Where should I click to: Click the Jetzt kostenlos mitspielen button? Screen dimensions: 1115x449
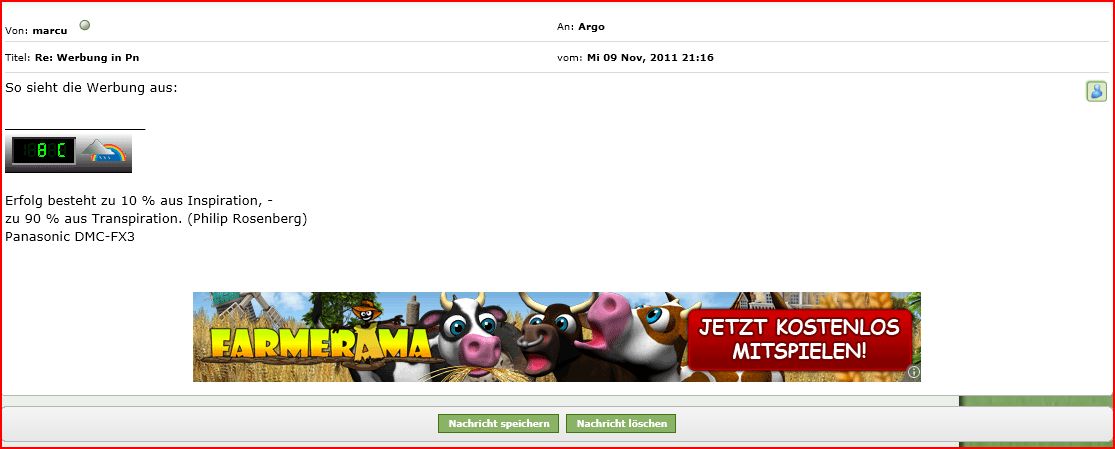799,339
